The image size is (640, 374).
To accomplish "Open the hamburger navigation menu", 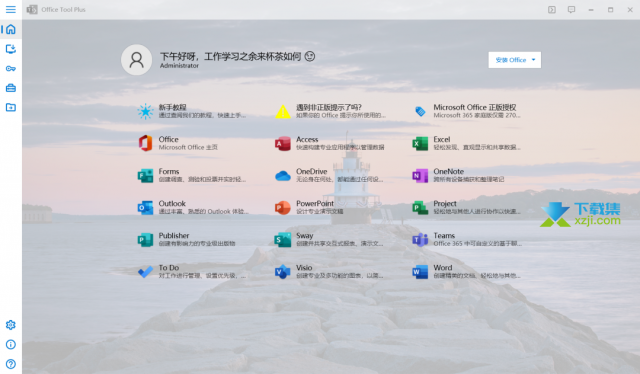I will coord(11,9).
